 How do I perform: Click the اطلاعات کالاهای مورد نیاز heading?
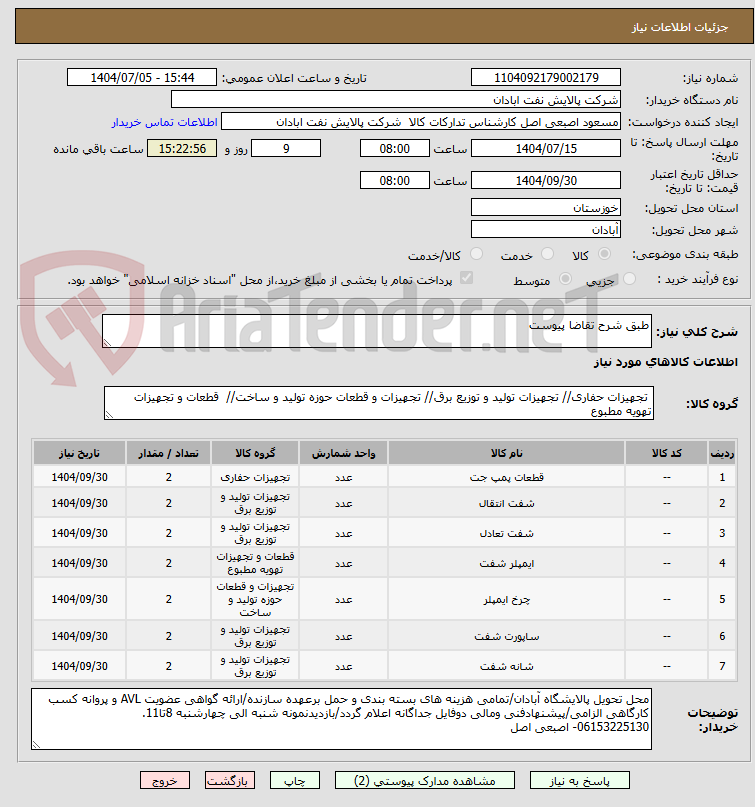tap(665, 362)
